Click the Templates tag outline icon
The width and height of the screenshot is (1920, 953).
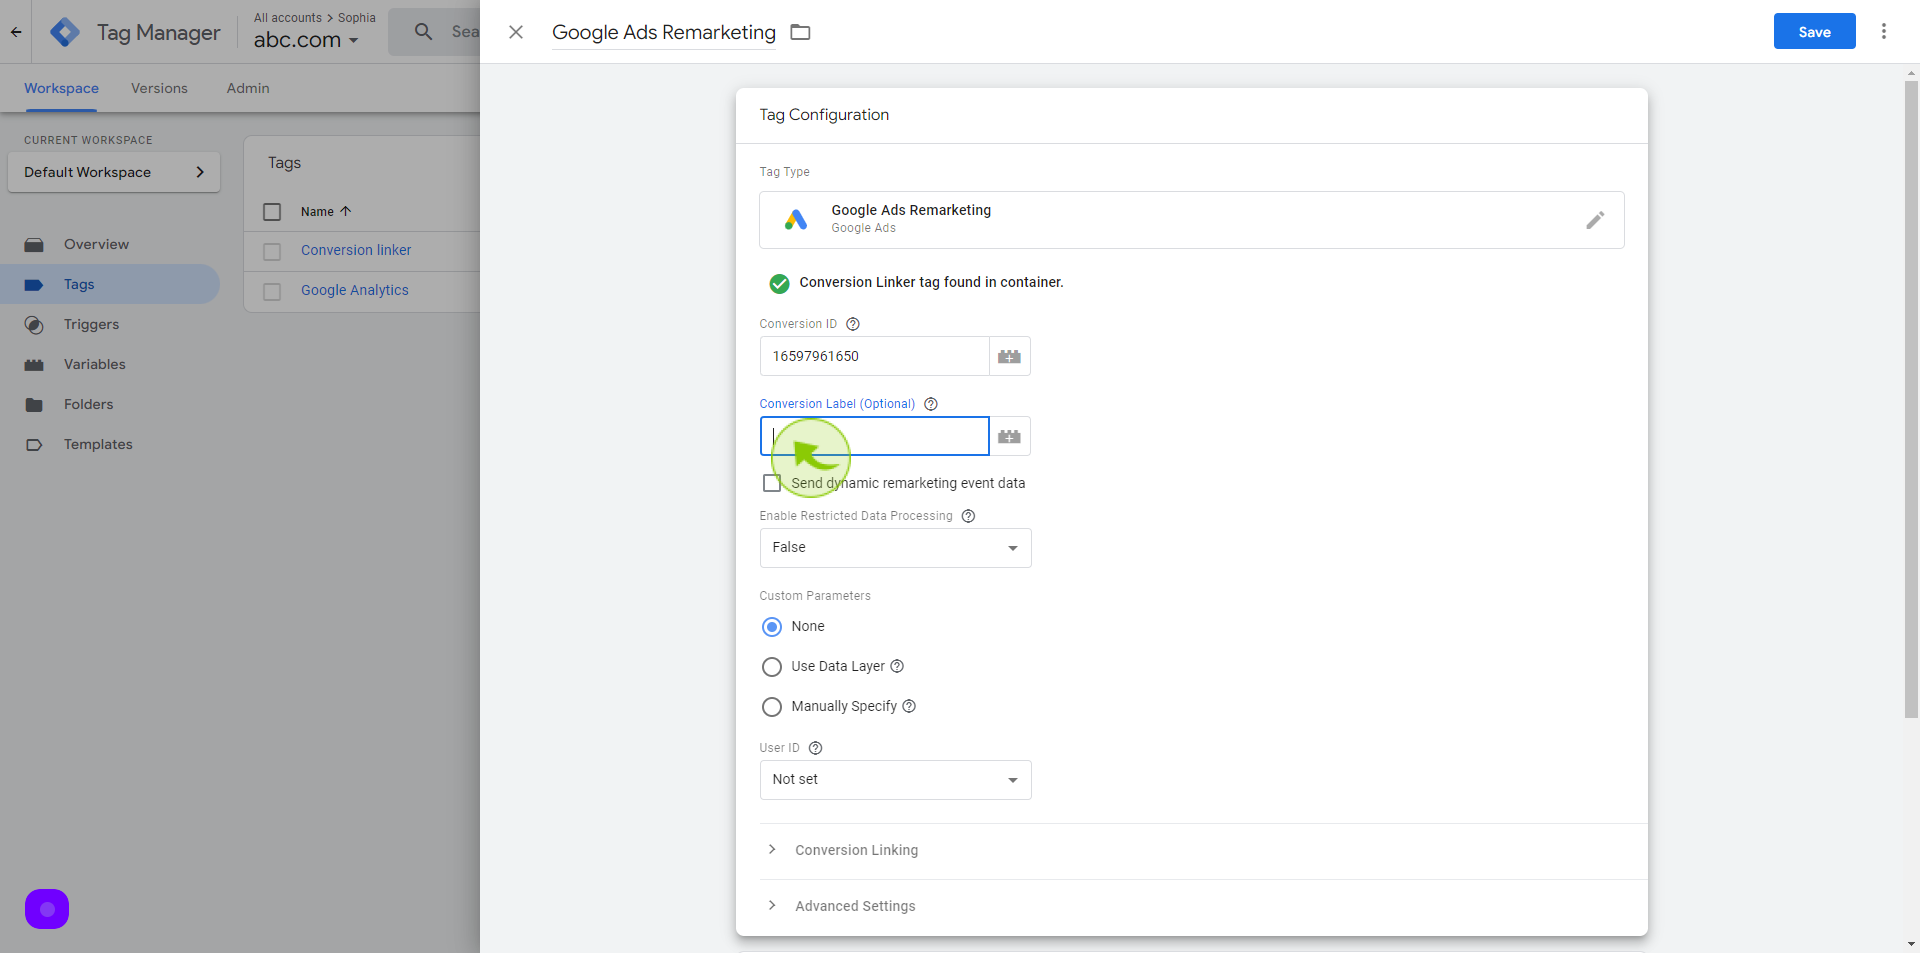pos(34,445)
